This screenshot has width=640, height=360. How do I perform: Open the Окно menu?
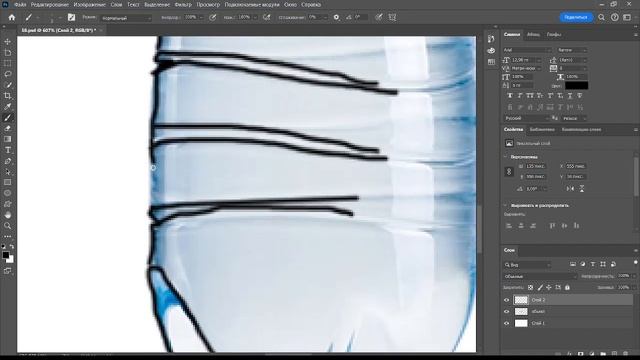coord(290,5)
